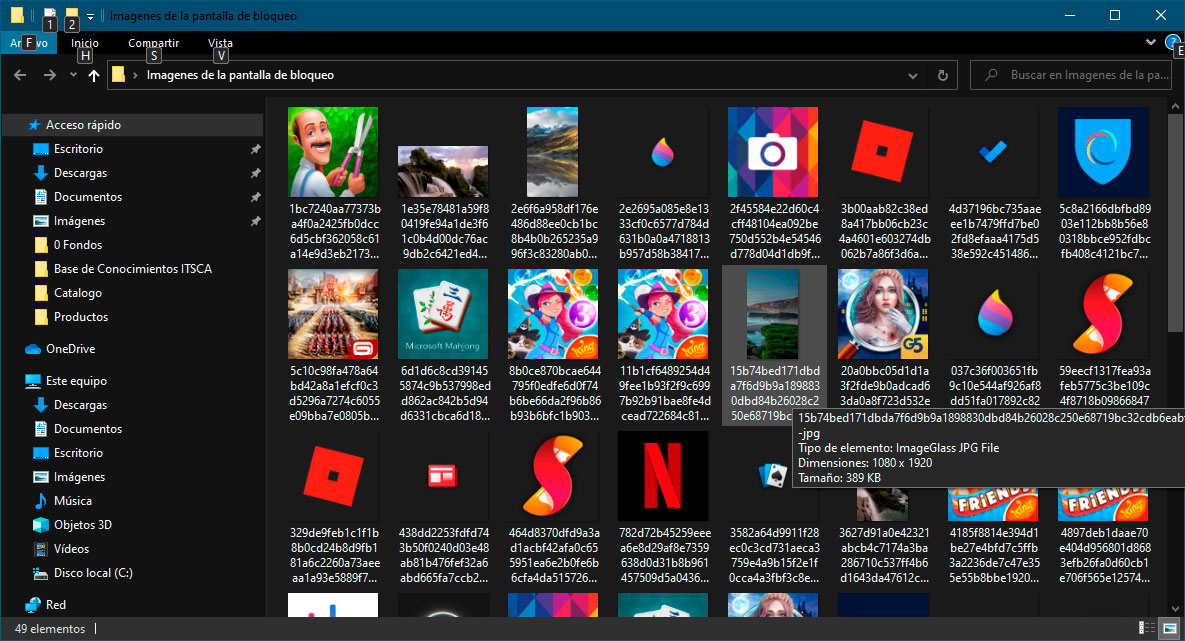Open the Inicio ribbon tab
This screenshot has height=641, width=1185.
click(85, 43)
